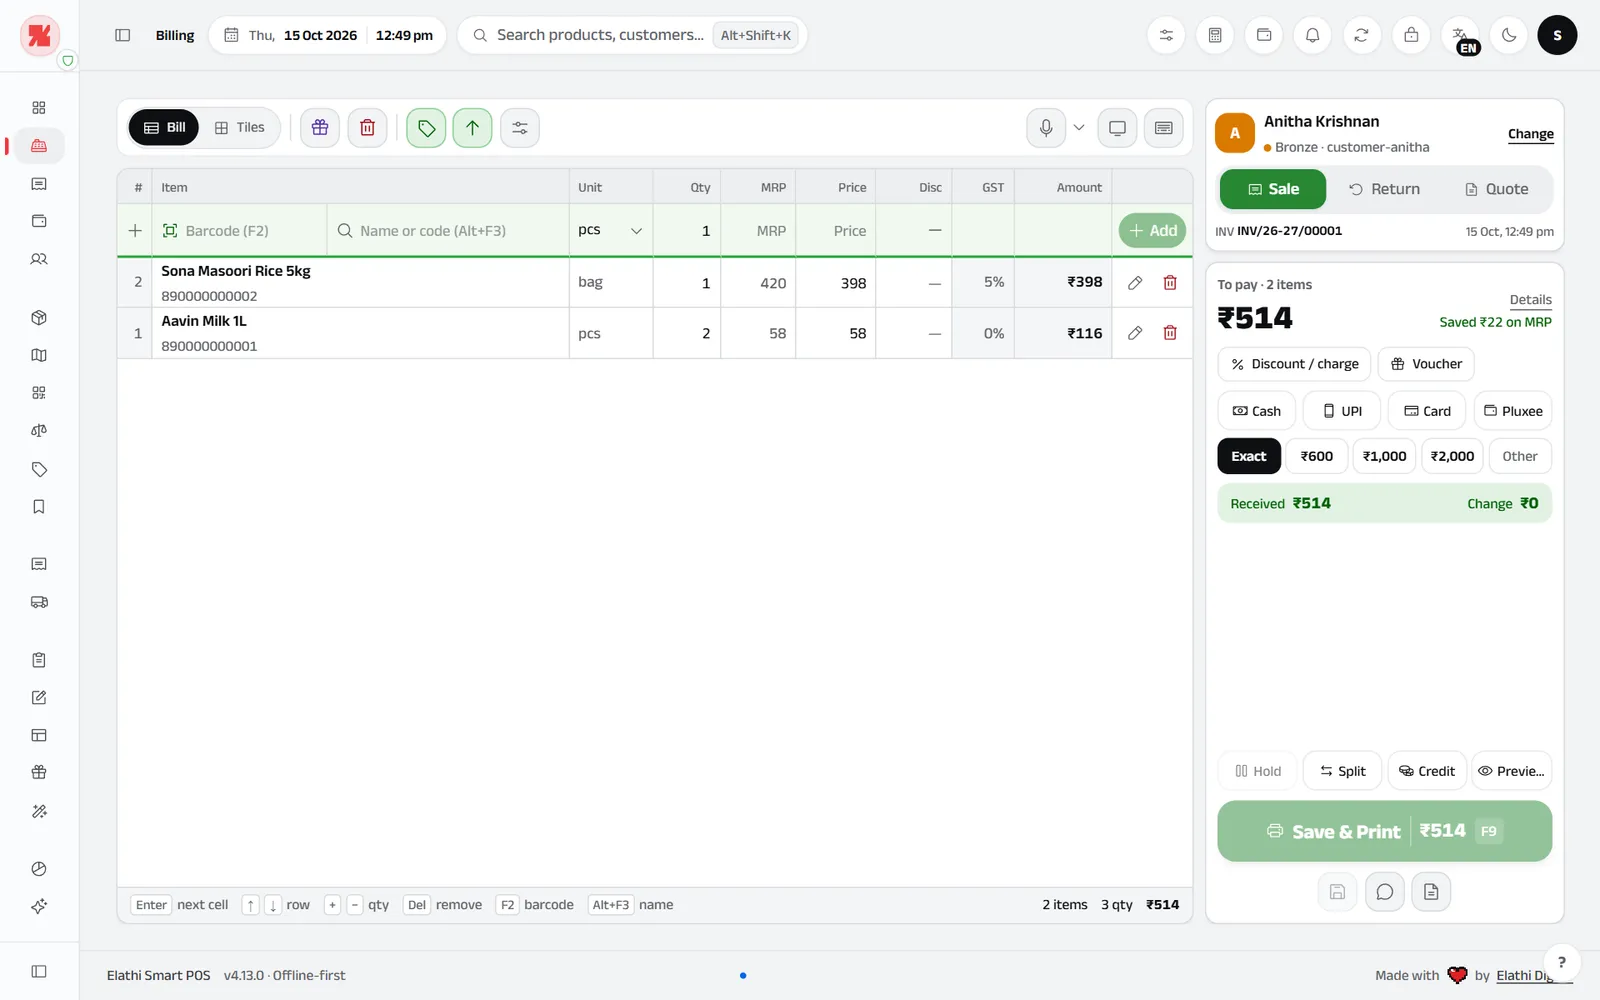
Task: Open the user avatar S menu
Action: 1557,35
